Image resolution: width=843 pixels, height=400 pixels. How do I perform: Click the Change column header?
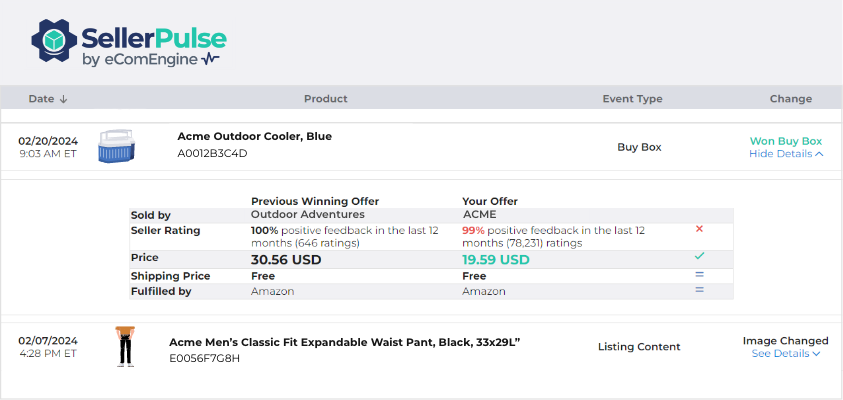(x=790, y=99)
